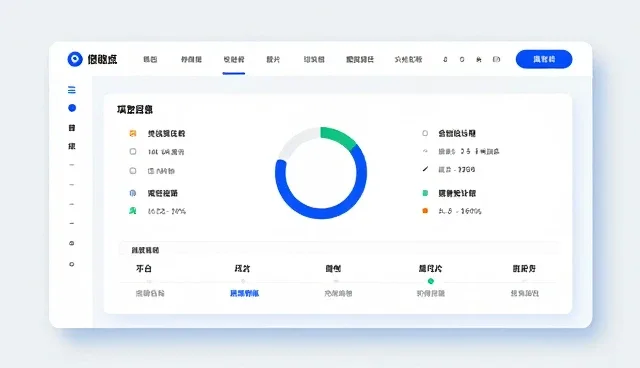Click the pencil slash icon in right legend
640x368 pixels.
pyautogui.click(x=425, y=169)
